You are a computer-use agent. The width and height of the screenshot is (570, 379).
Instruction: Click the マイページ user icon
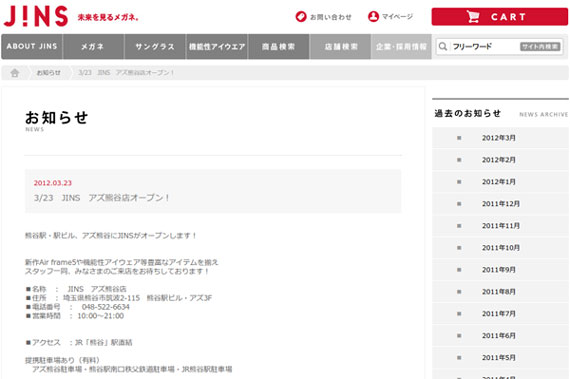[x=373, y=17]
